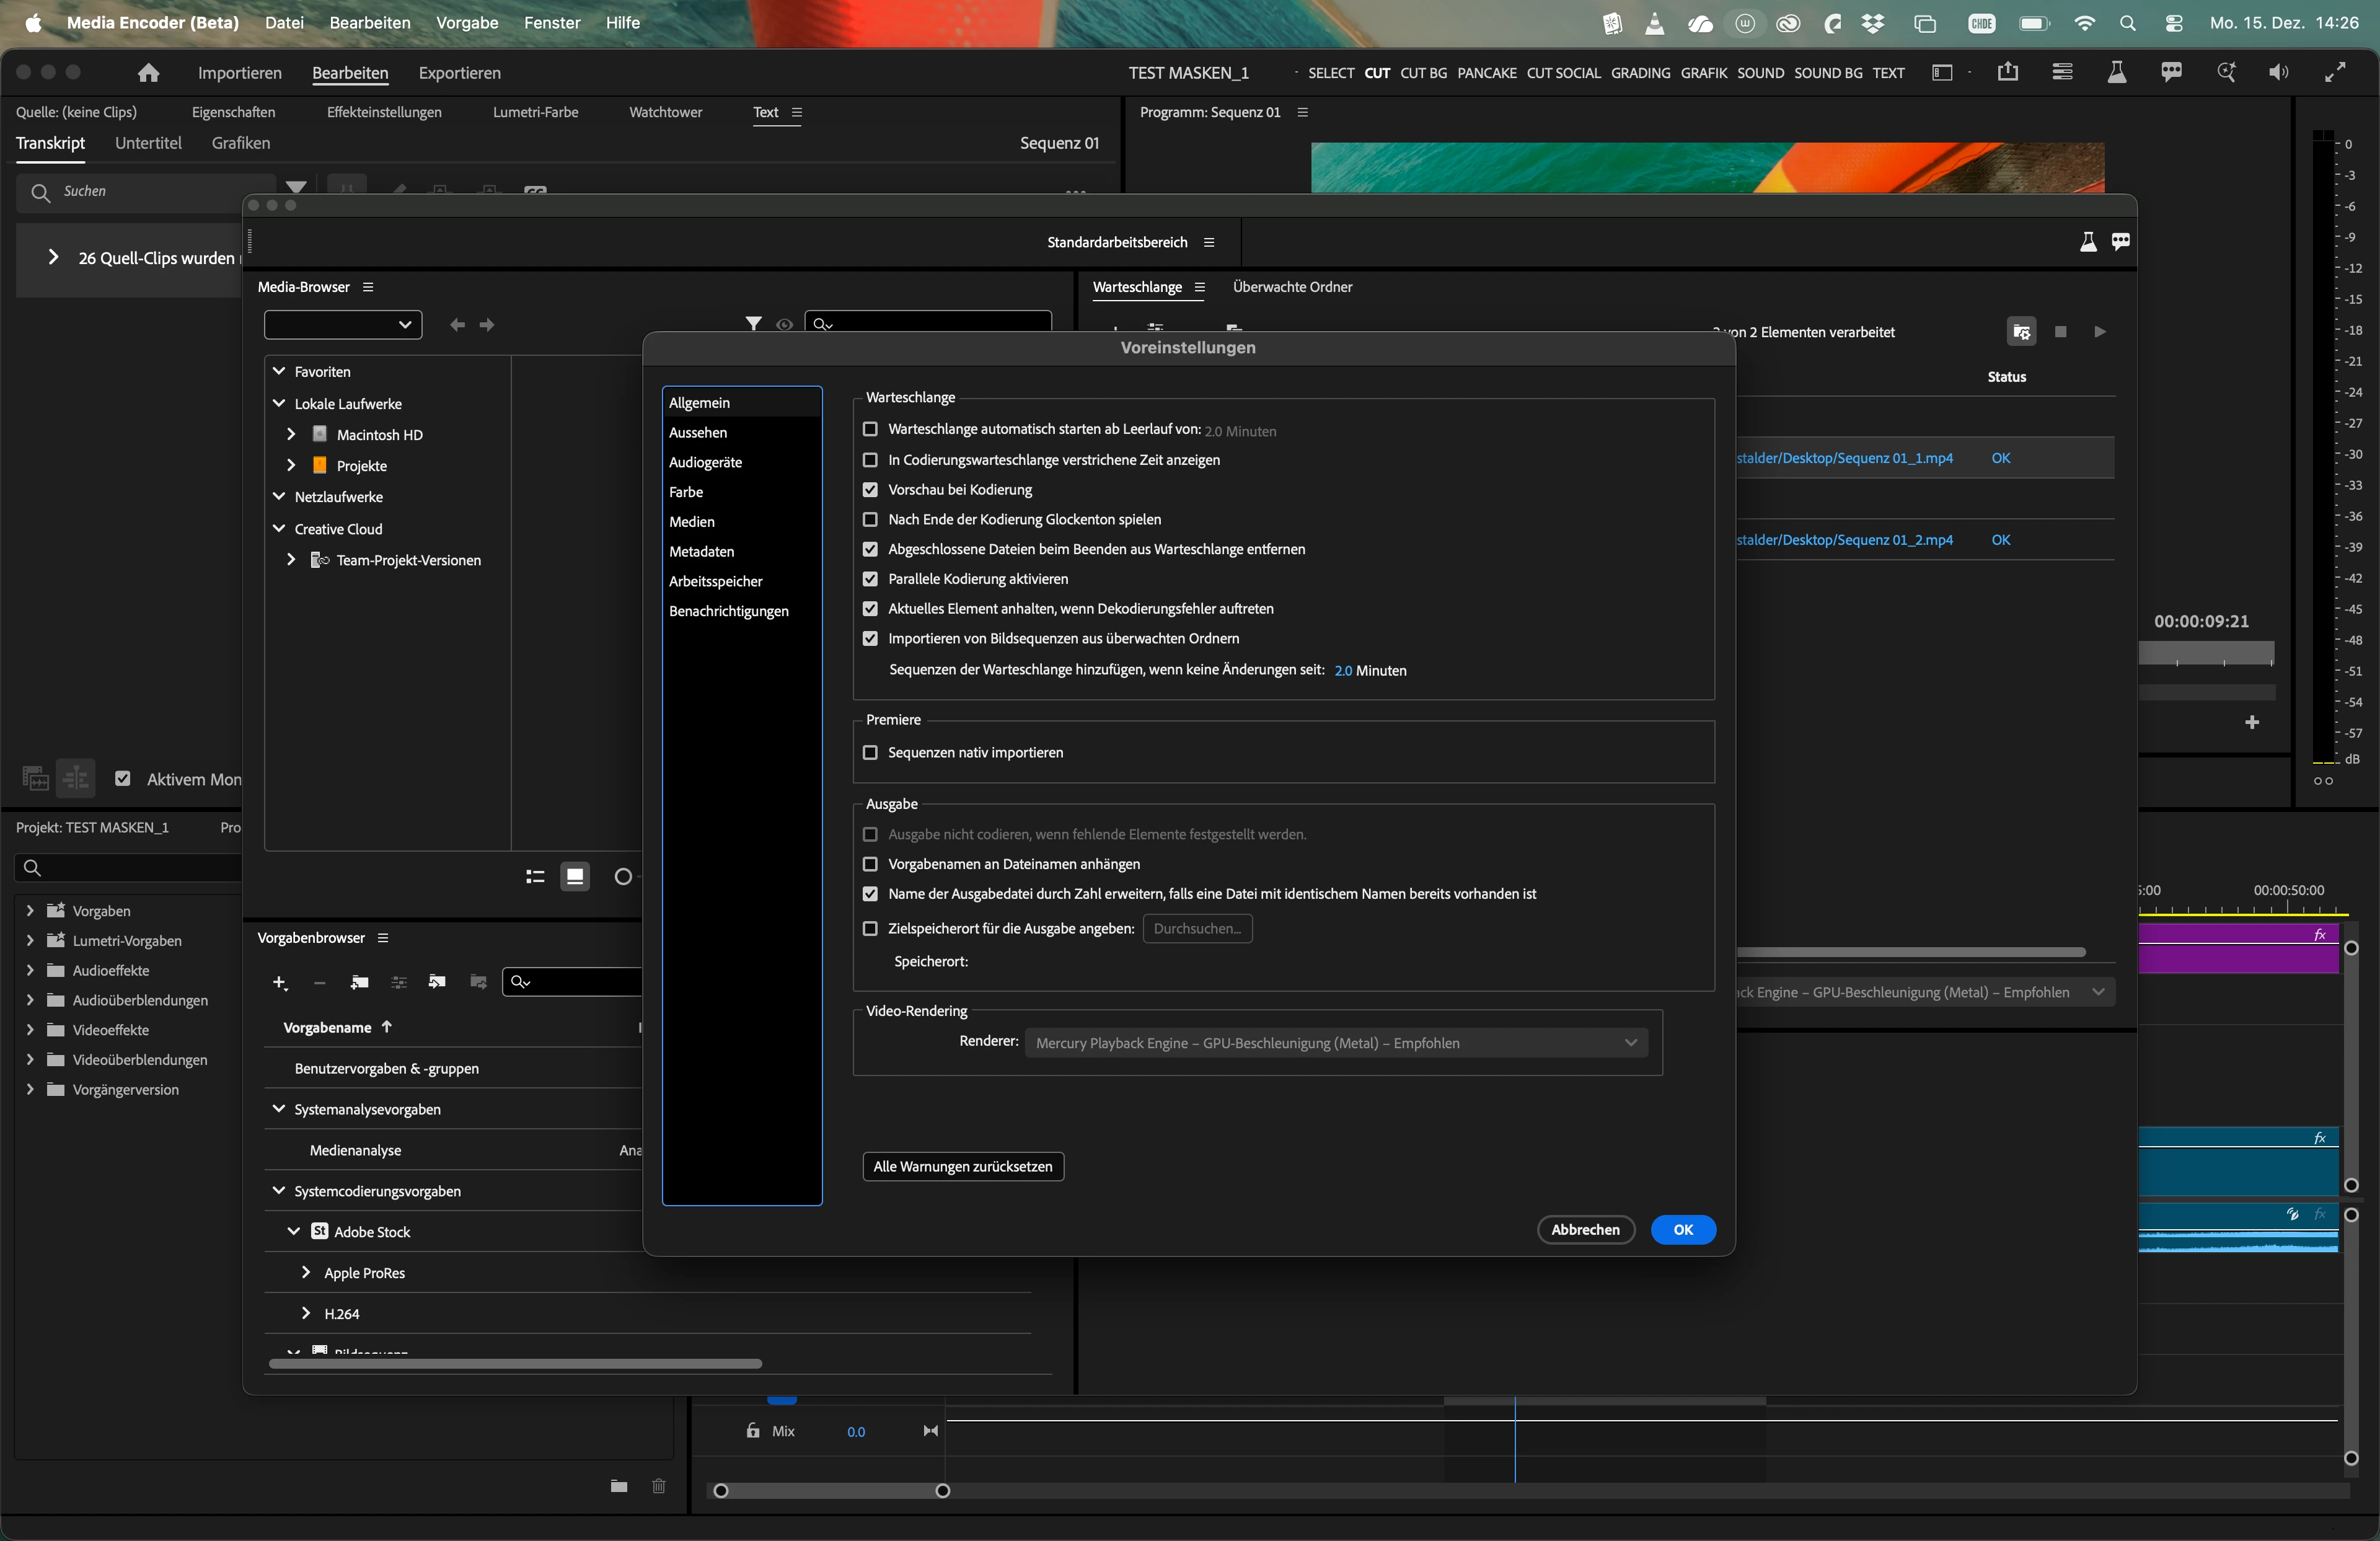Enable Nach Ende der Kodierung Glockenton spielen
Screen dimensions: 2380x1541
(x=870, y=520)
